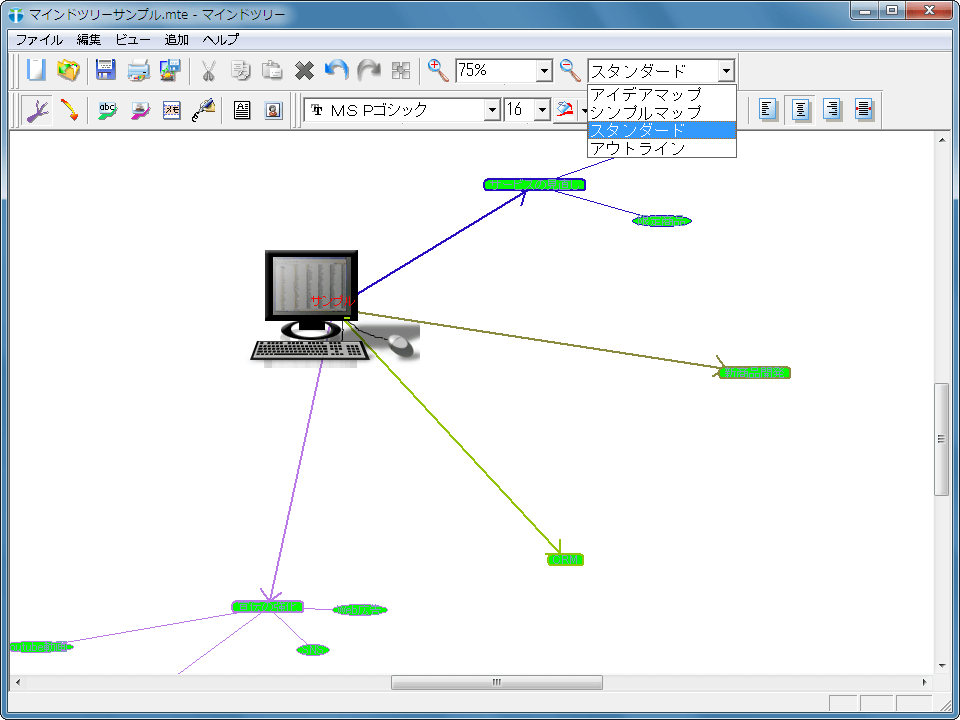Click the horizontal scrollbar right arrow

point(925,682)
